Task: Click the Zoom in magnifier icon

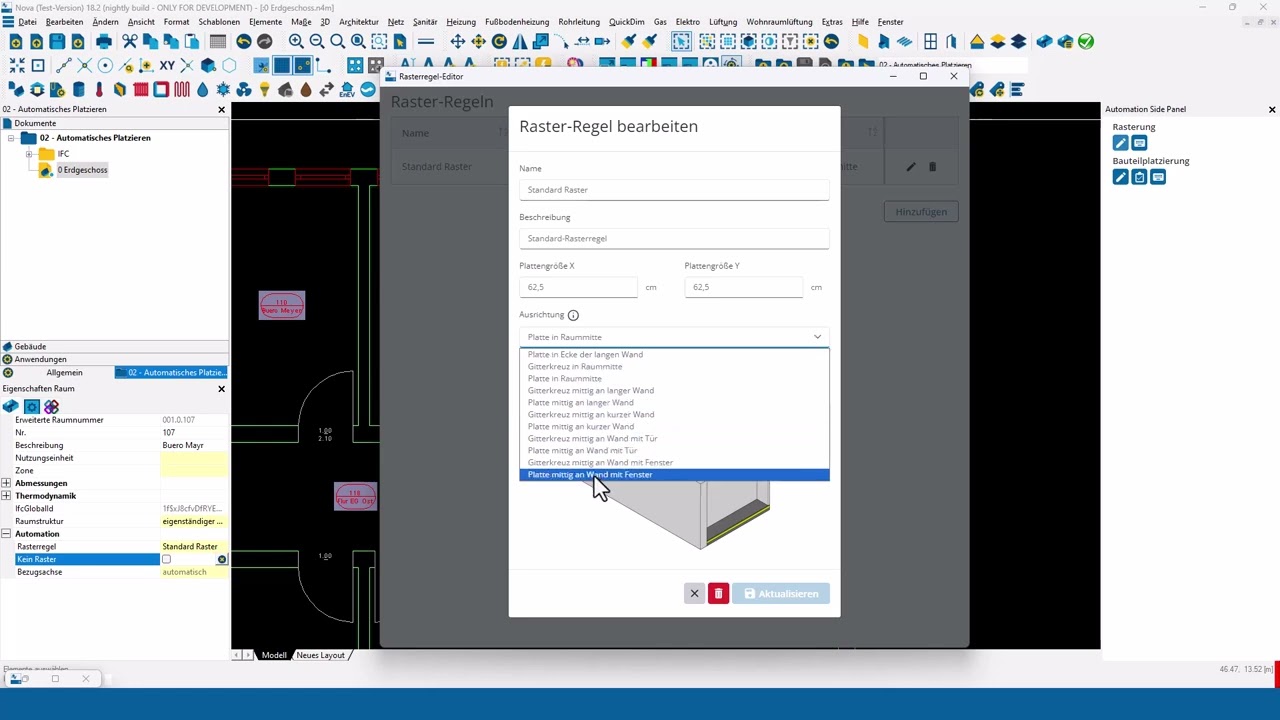Action: coord(296,42)
